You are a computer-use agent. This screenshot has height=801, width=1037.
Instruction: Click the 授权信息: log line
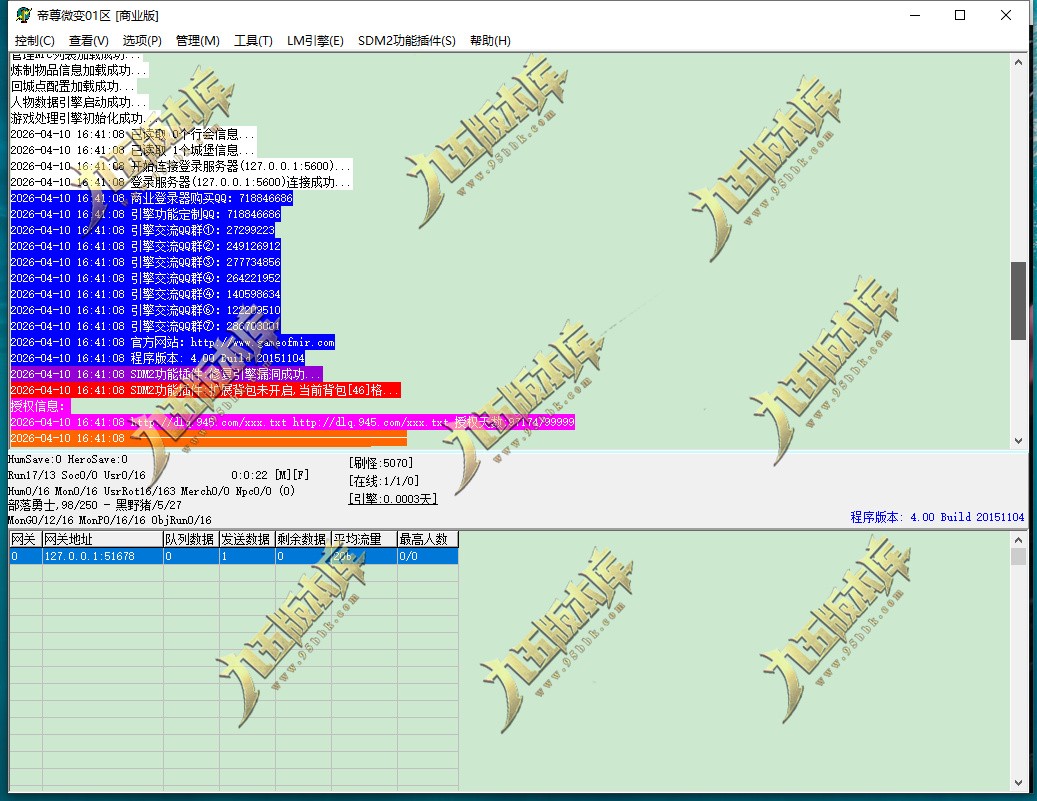click(40, 406)
